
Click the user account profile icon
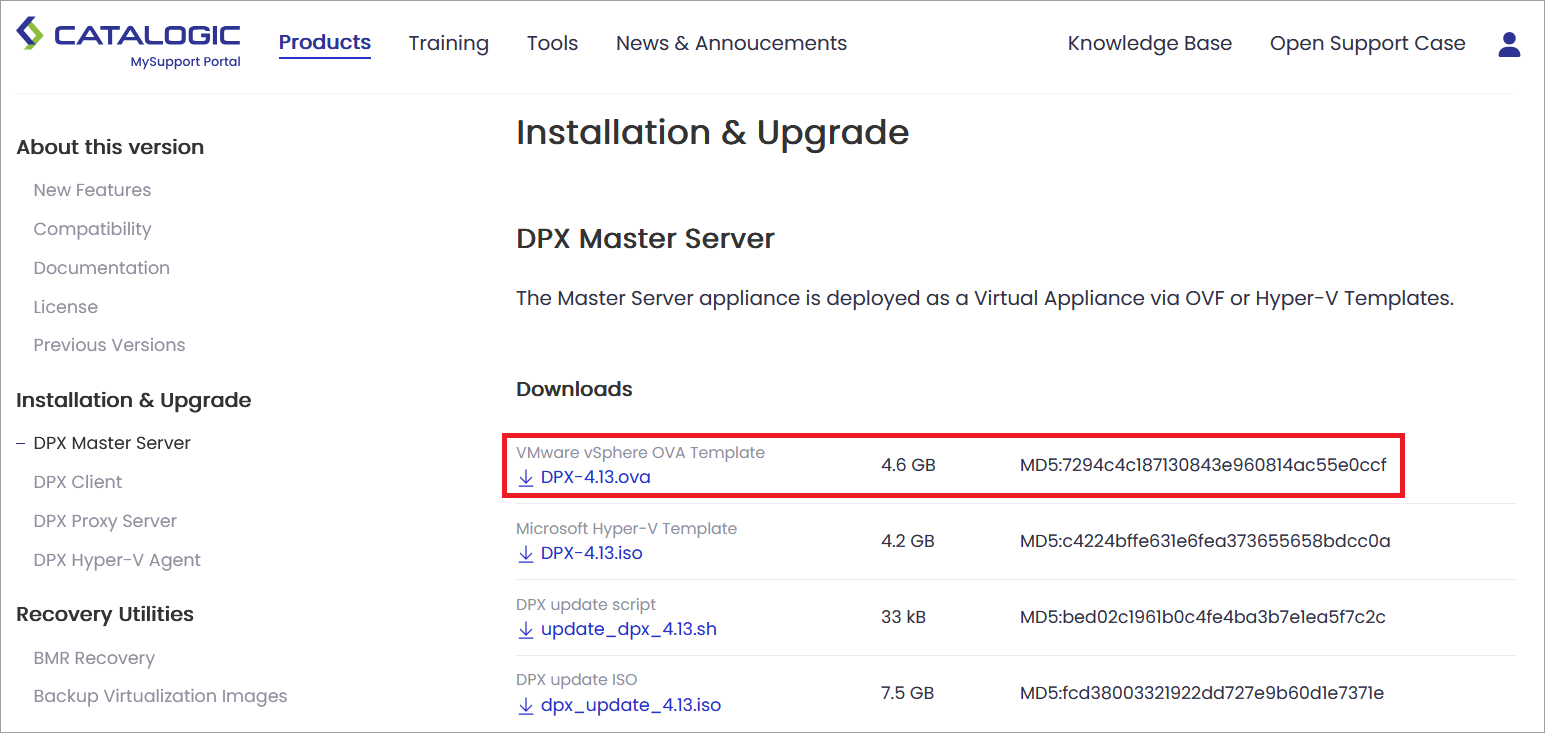pos(1509,44)
